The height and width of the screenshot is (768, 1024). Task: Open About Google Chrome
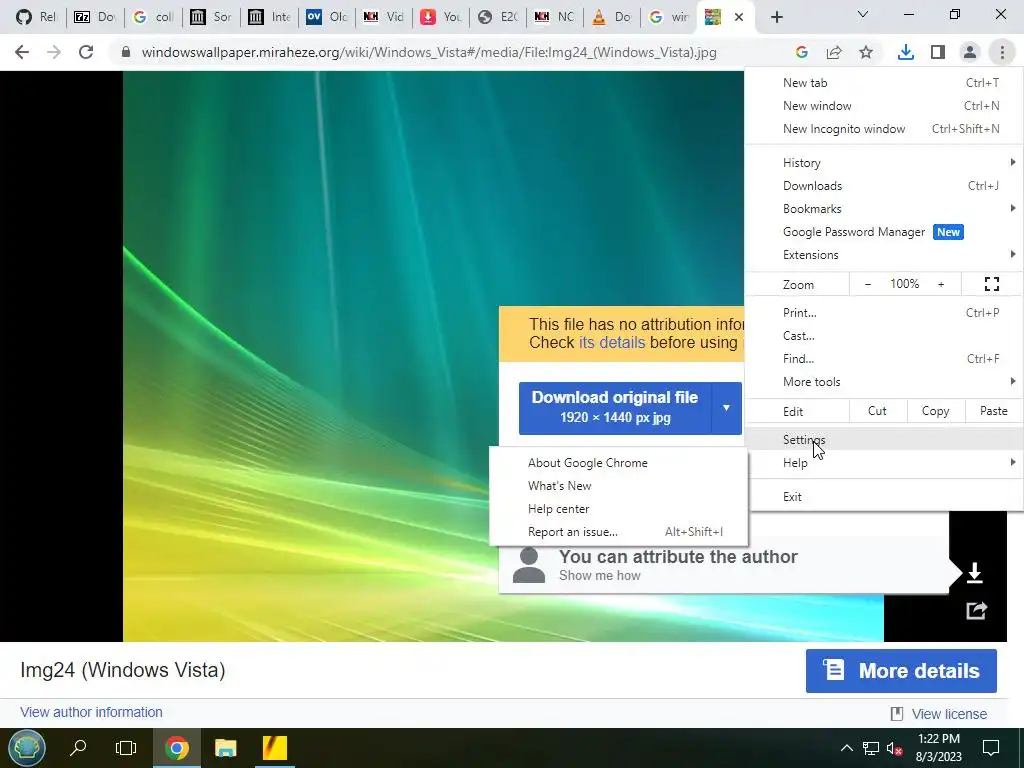tap(618, 462)
